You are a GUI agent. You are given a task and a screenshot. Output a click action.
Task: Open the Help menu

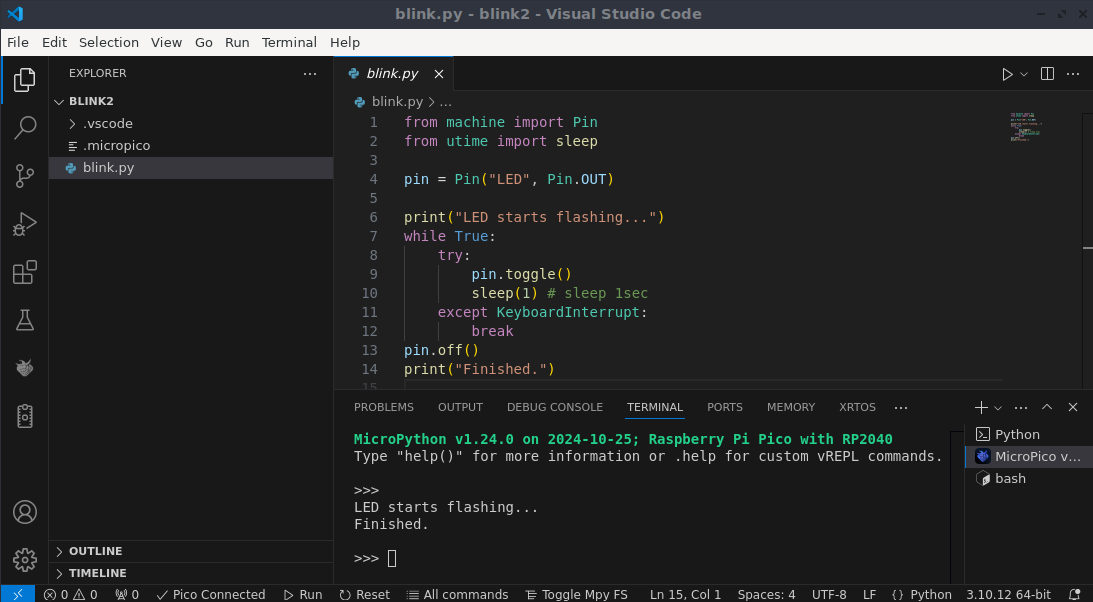pos(345,43)
